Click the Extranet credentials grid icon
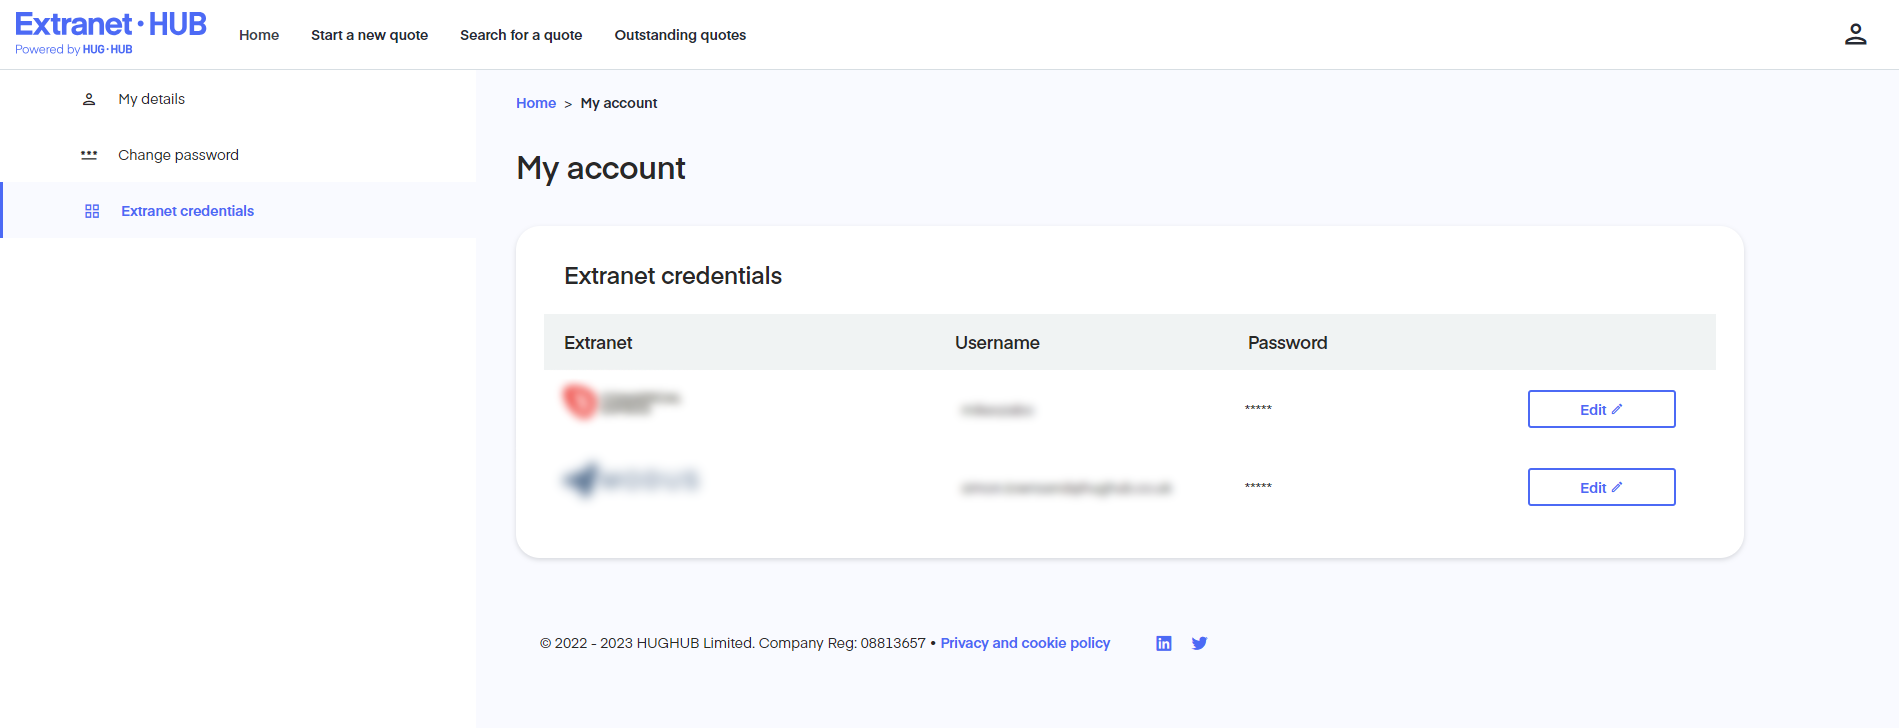 tap(91, 210)
